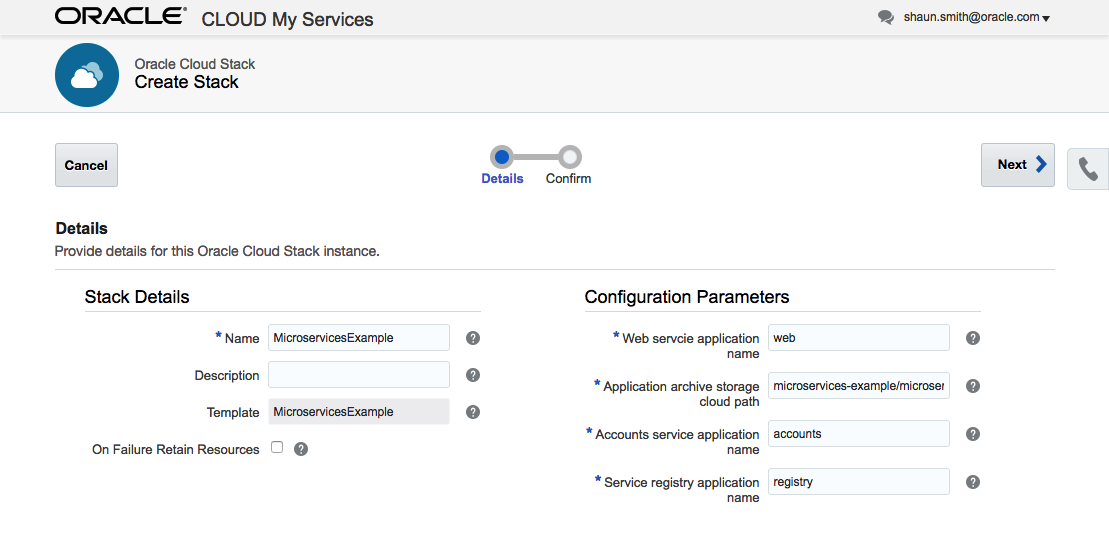Open the phone contact side tab
Screen dimensions: 1109x554
[1088, 169]
